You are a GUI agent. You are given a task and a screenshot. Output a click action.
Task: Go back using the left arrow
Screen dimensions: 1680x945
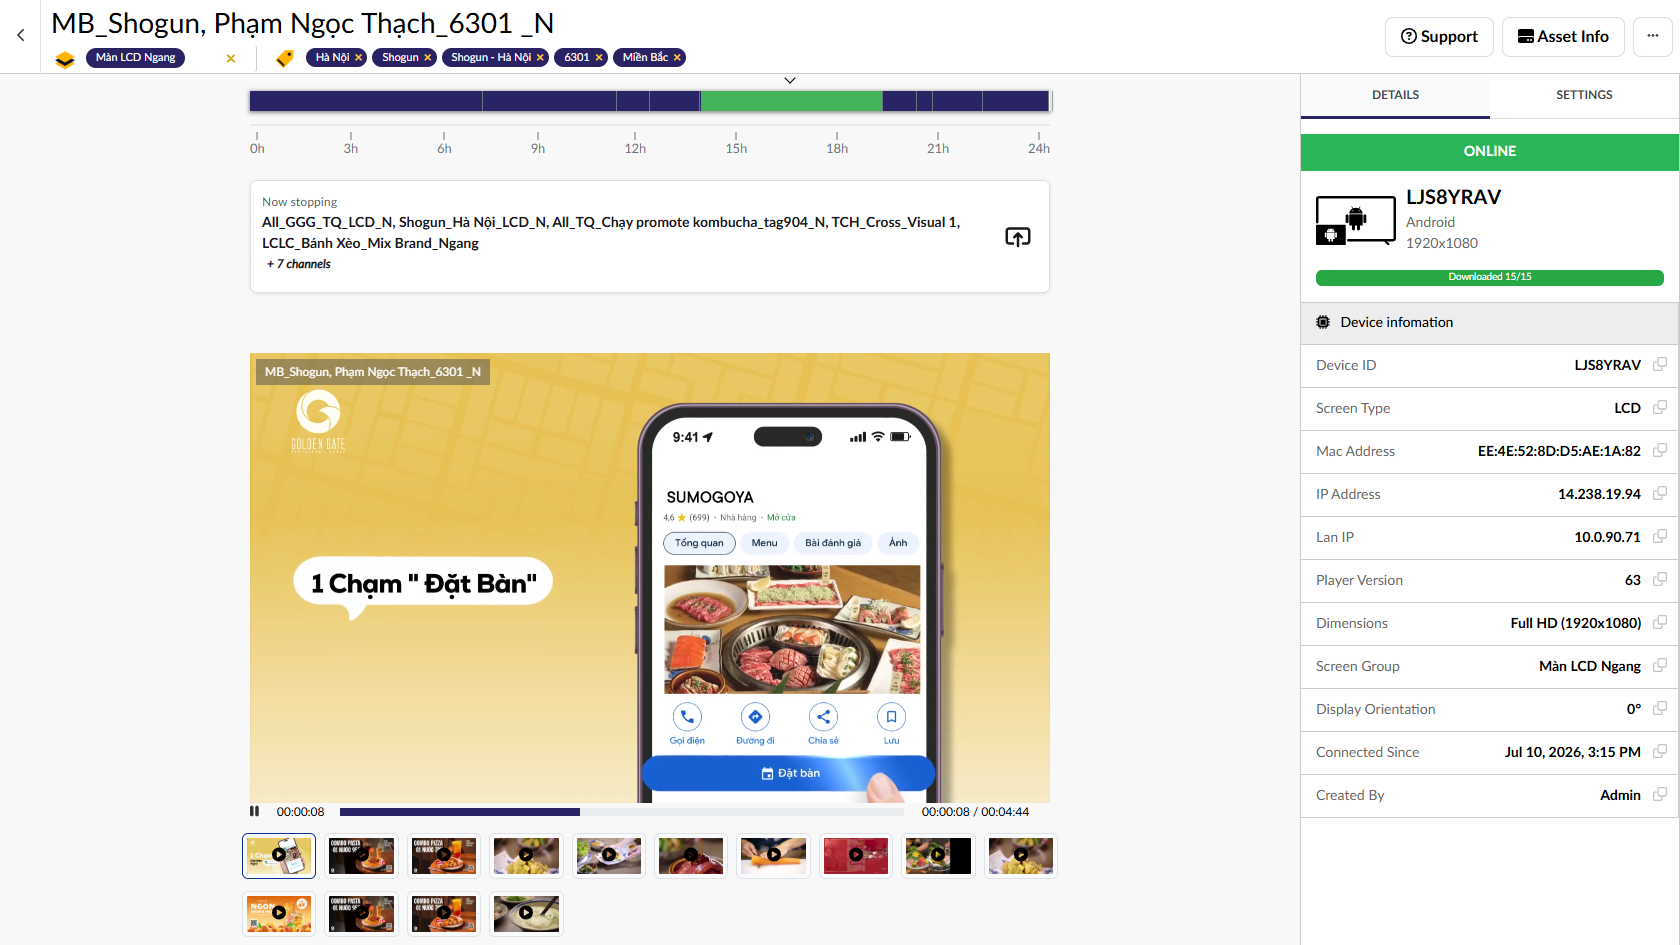point(21,35)
